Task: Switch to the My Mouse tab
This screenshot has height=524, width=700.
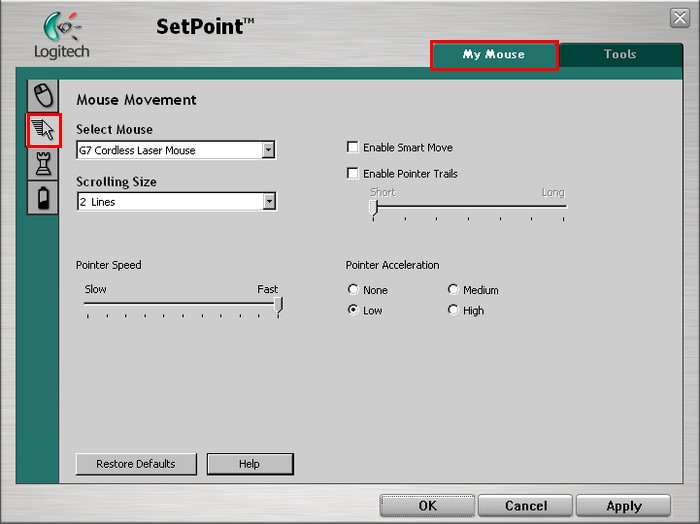Action: point(494,55)
